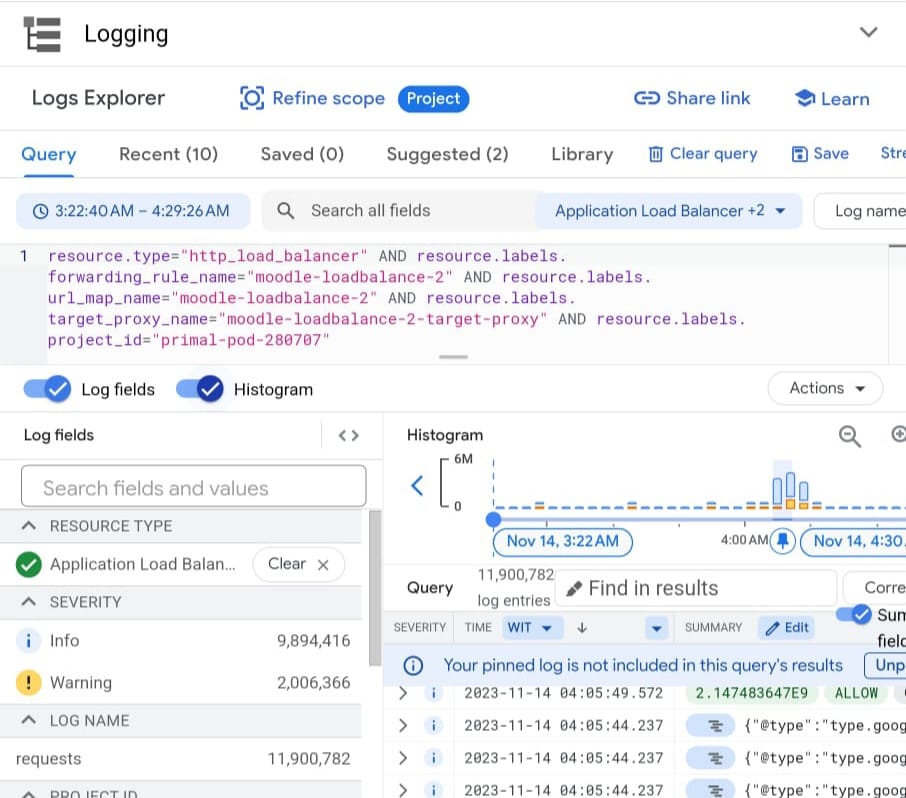The image size is (906, 798).
Task: Expand the 04:05:49.572 log entry
Action: [x=403, y=693]
